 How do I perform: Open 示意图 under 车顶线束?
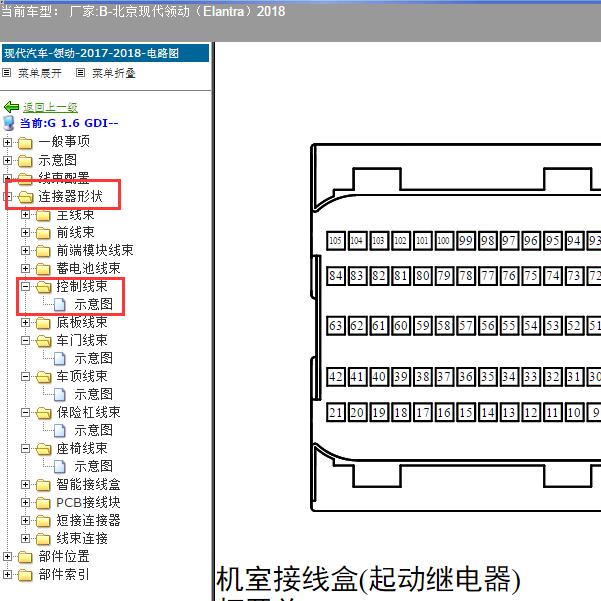coord(94,394)
